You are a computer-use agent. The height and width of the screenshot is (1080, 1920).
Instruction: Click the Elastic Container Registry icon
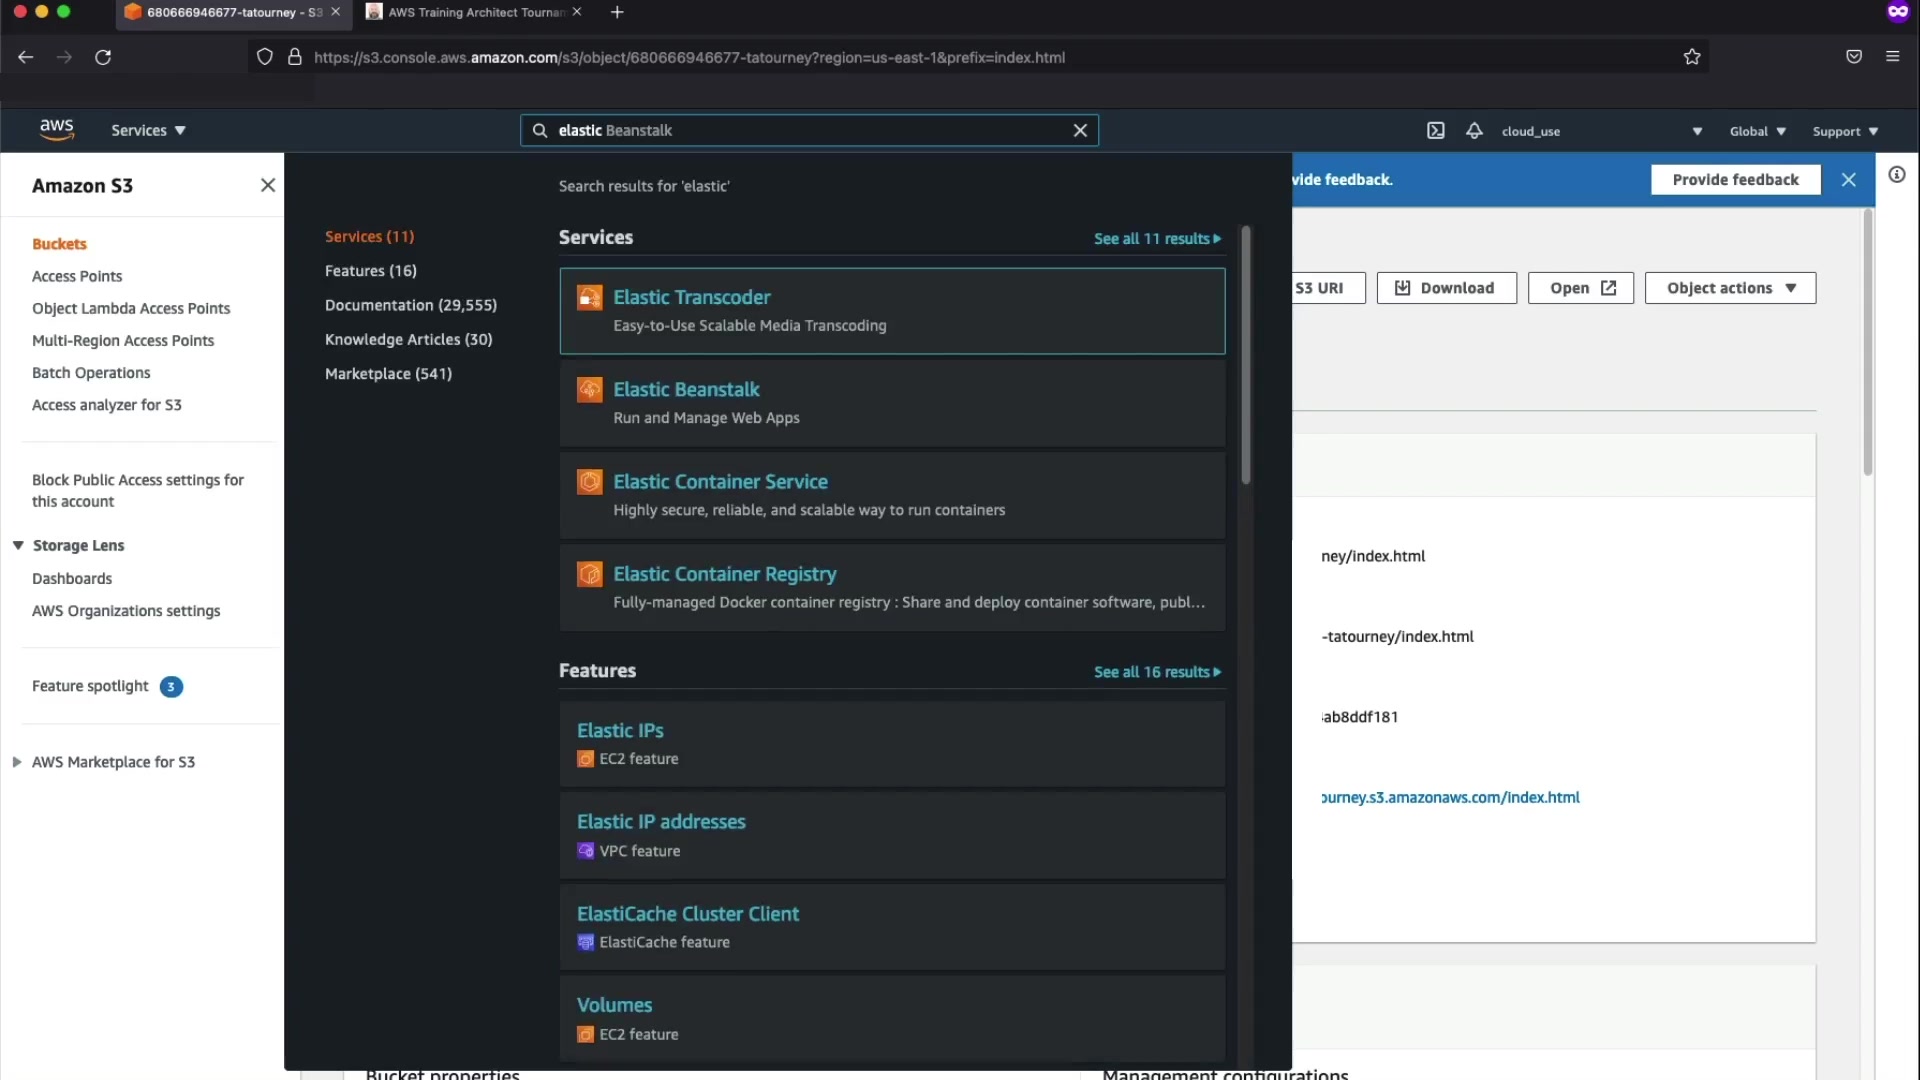click(x=589, y=574)
